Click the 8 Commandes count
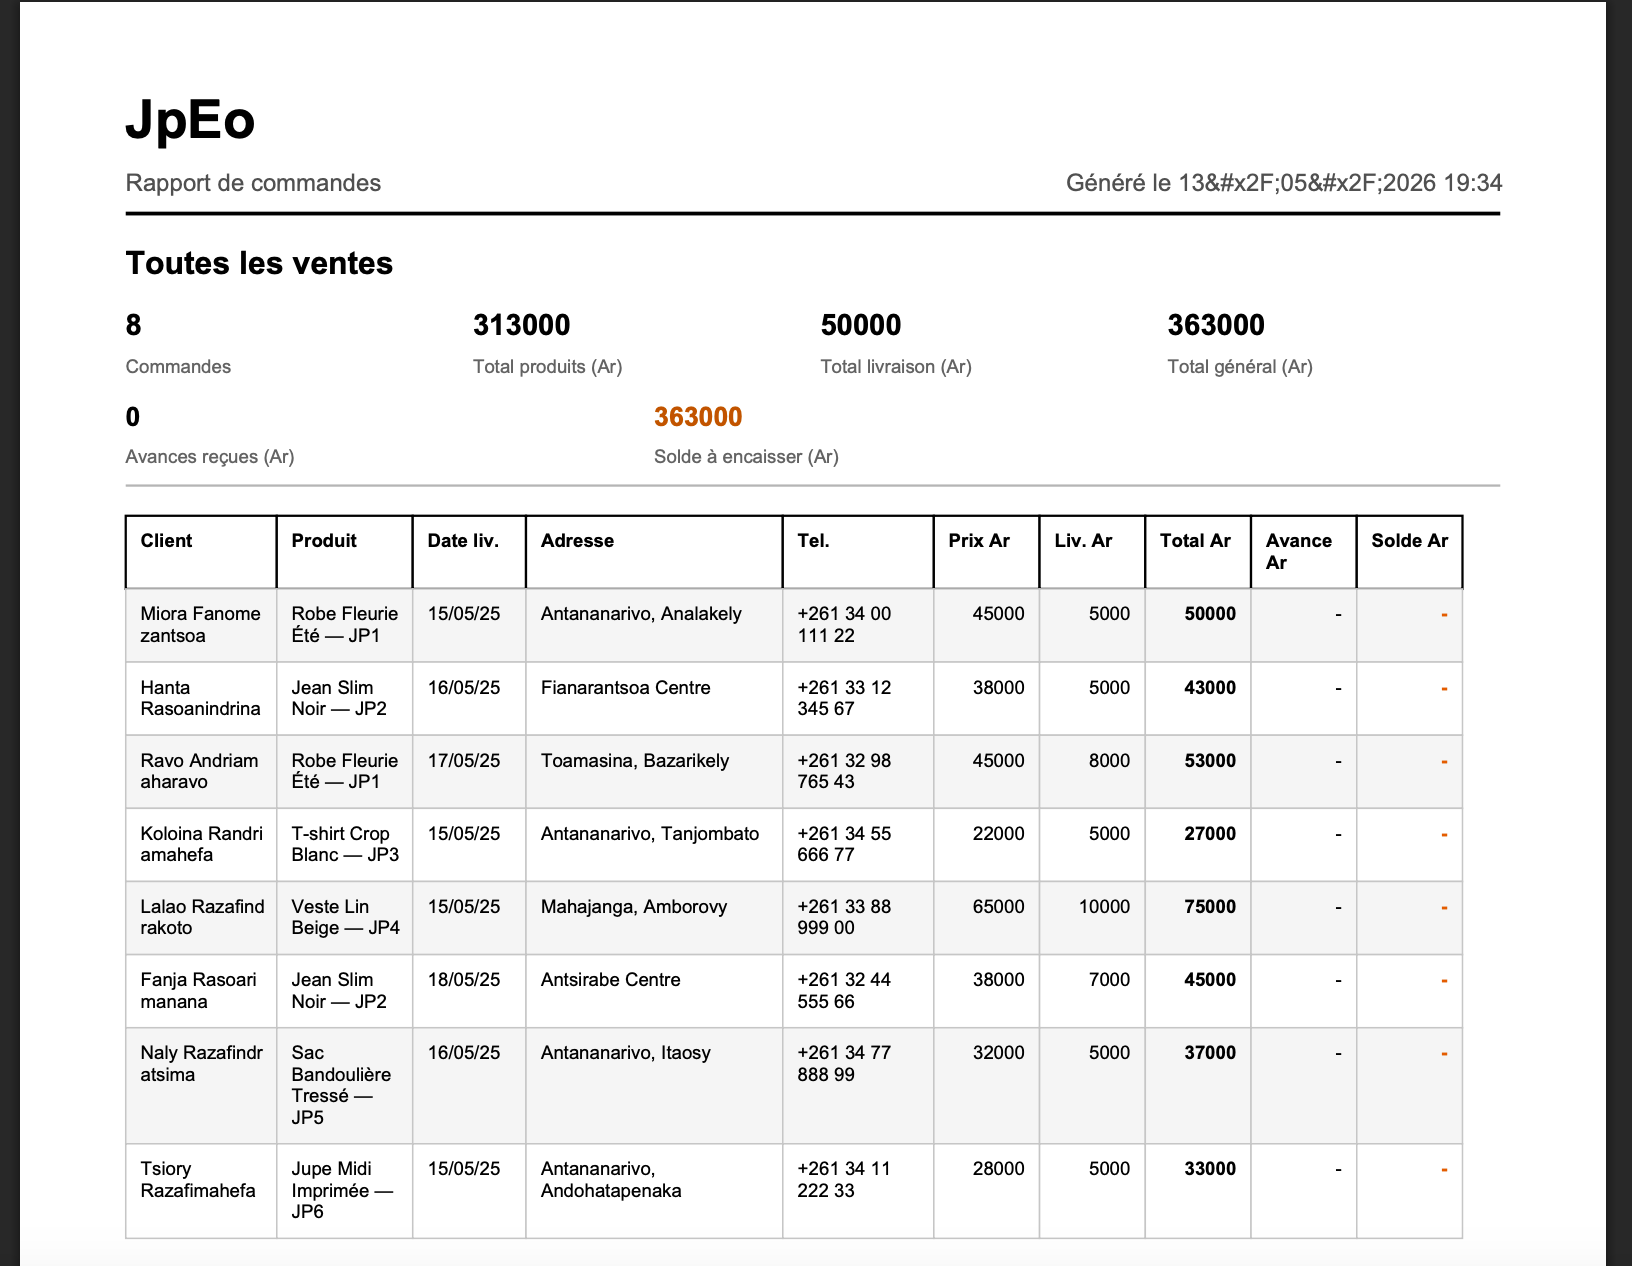 tap(134, 325)
